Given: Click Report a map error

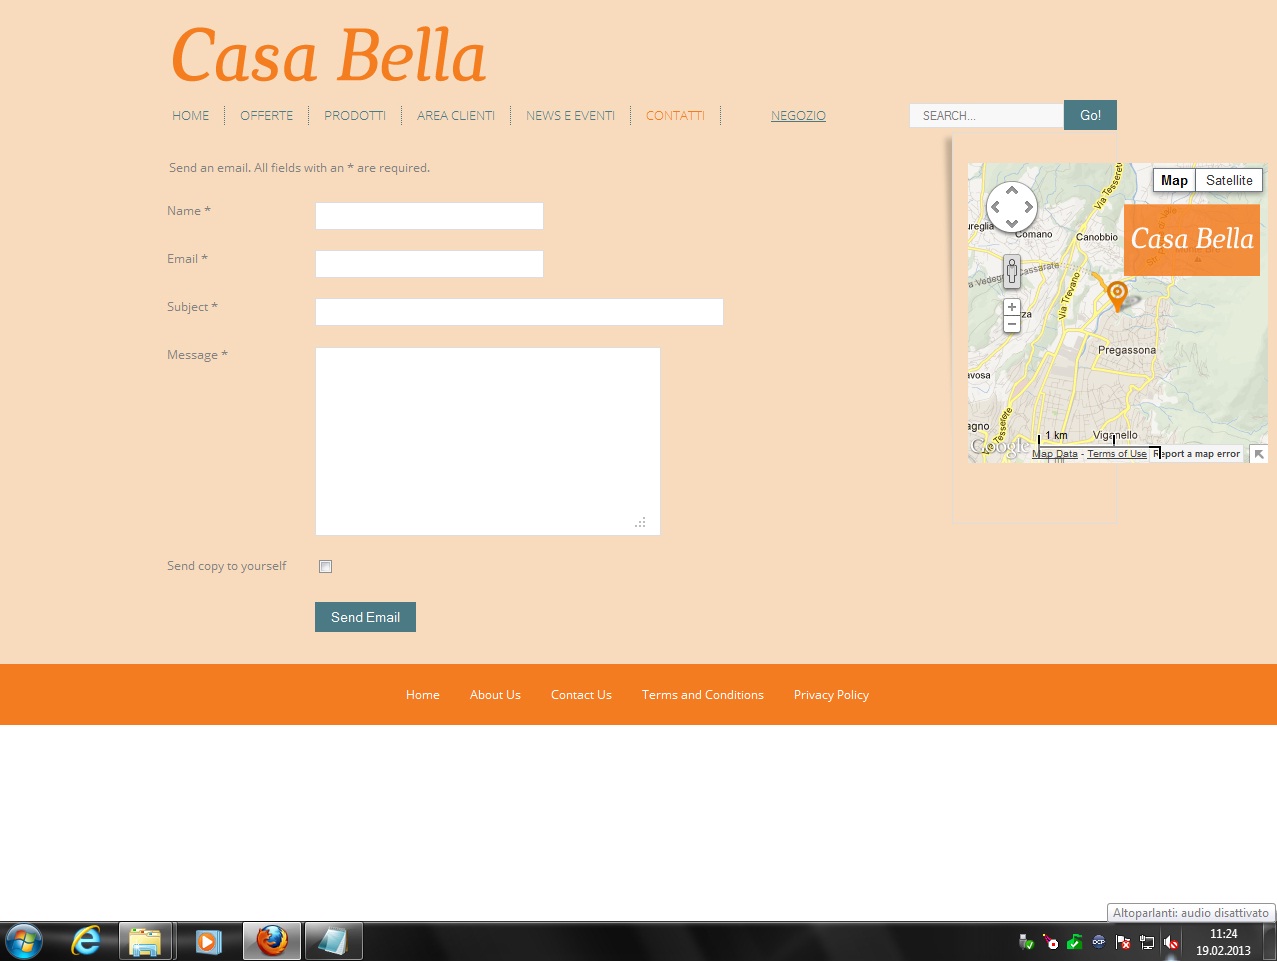Looking at the screenshot, I should [1197, 454].
